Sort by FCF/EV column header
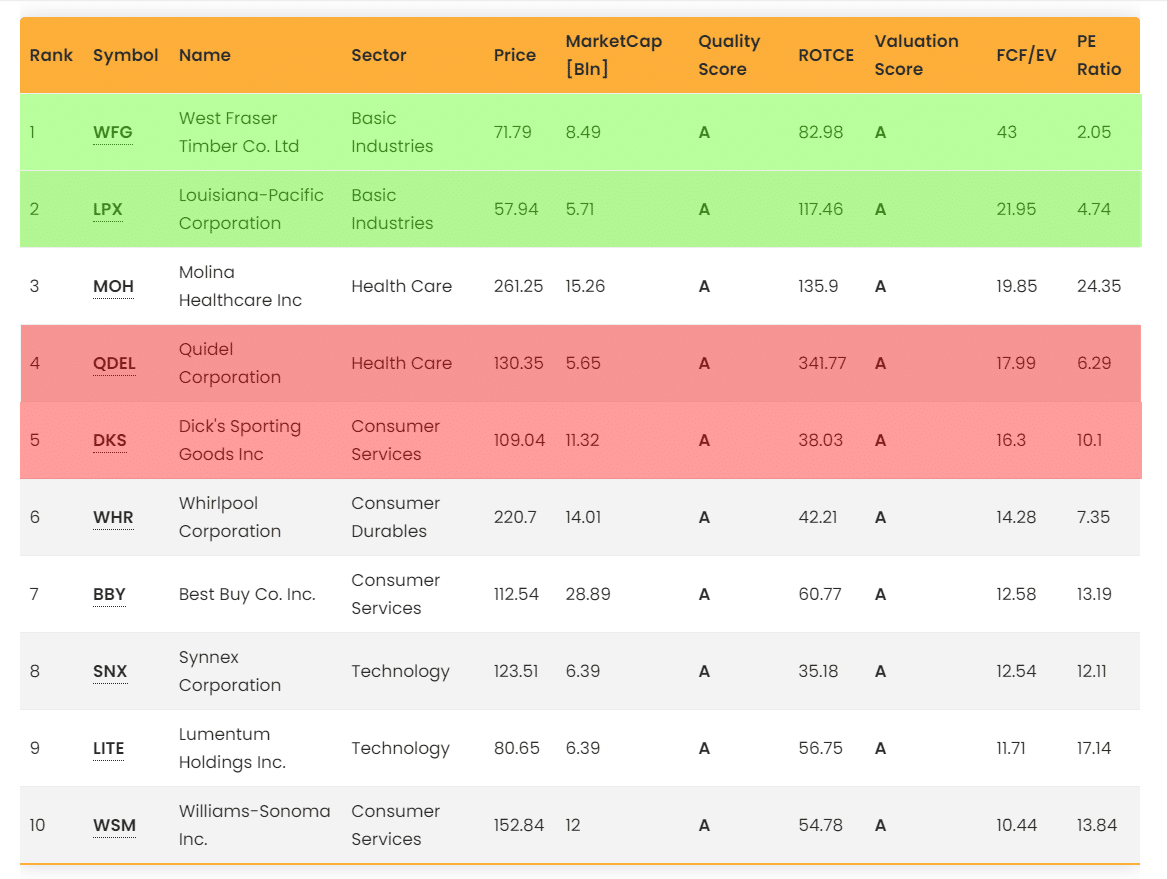 point(1026,55)
